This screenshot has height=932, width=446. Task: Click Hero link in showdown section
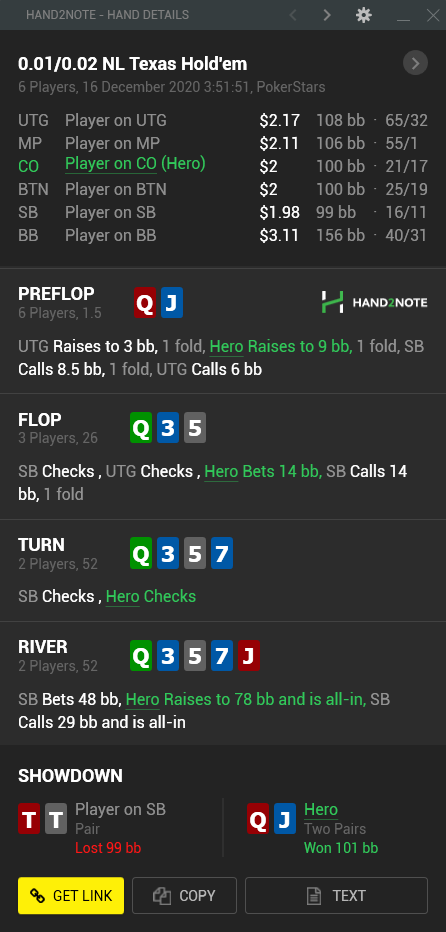pyautogui.click(x=321, y=810)
